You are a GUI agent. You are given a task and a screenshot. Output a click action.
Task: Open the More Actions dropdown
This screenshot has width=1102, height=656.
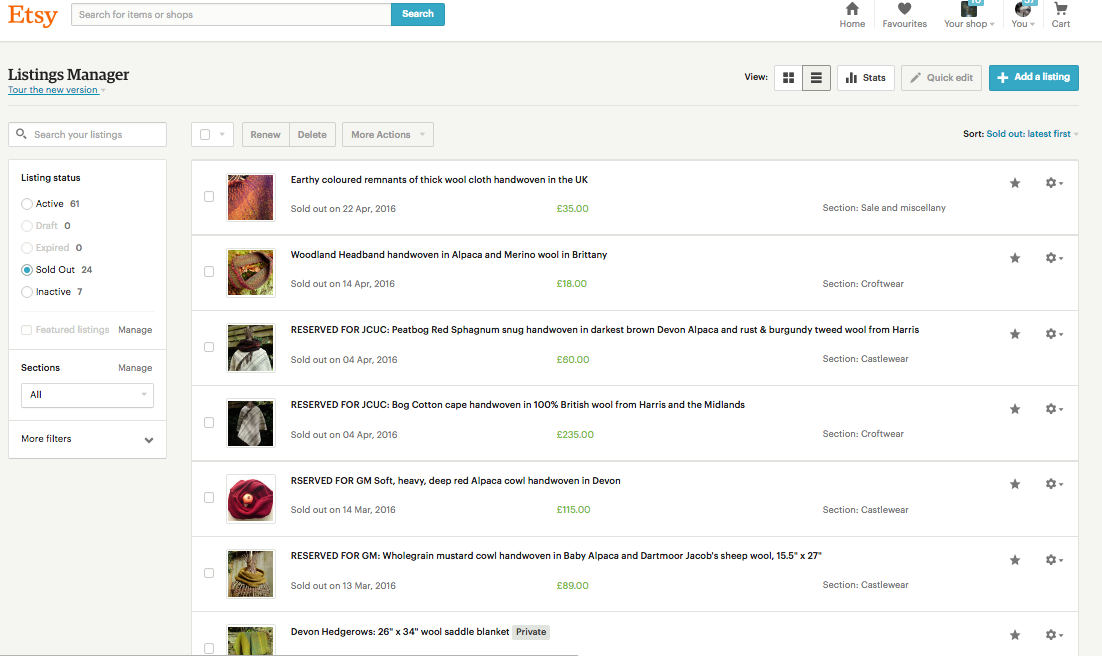click(x=387, y=135)
